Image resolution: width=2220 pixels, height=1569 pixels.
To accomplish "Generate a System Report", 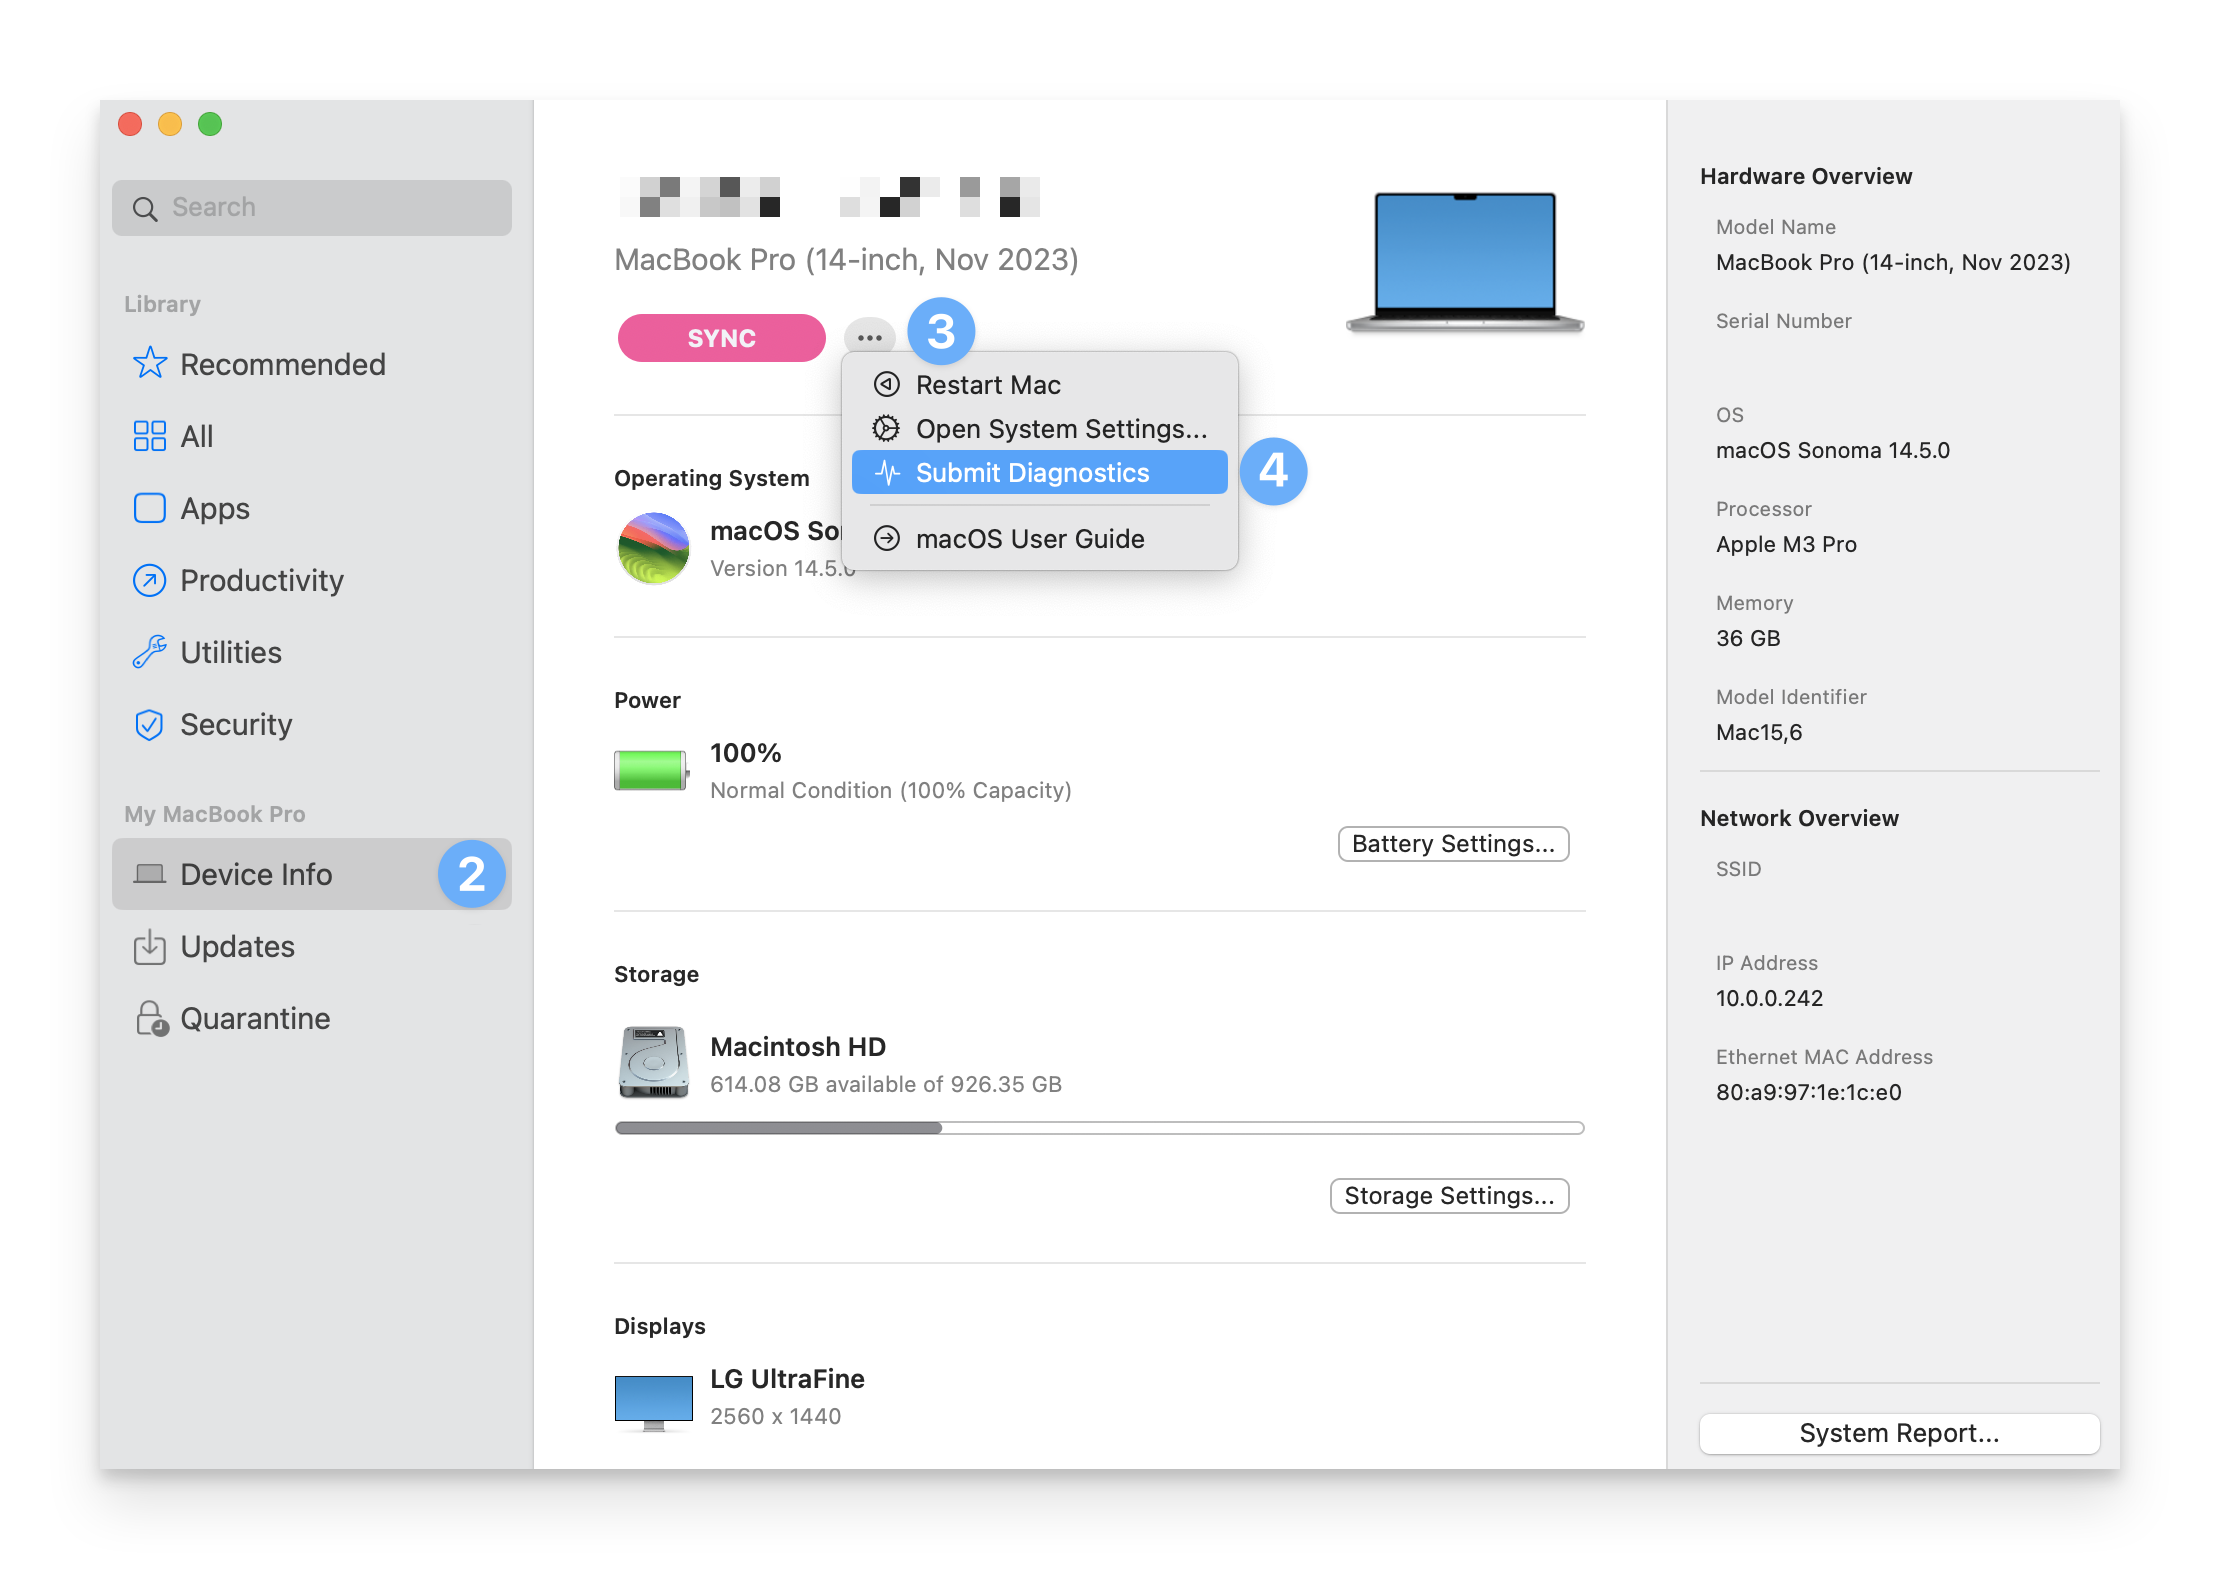I will (1897, 1433).
